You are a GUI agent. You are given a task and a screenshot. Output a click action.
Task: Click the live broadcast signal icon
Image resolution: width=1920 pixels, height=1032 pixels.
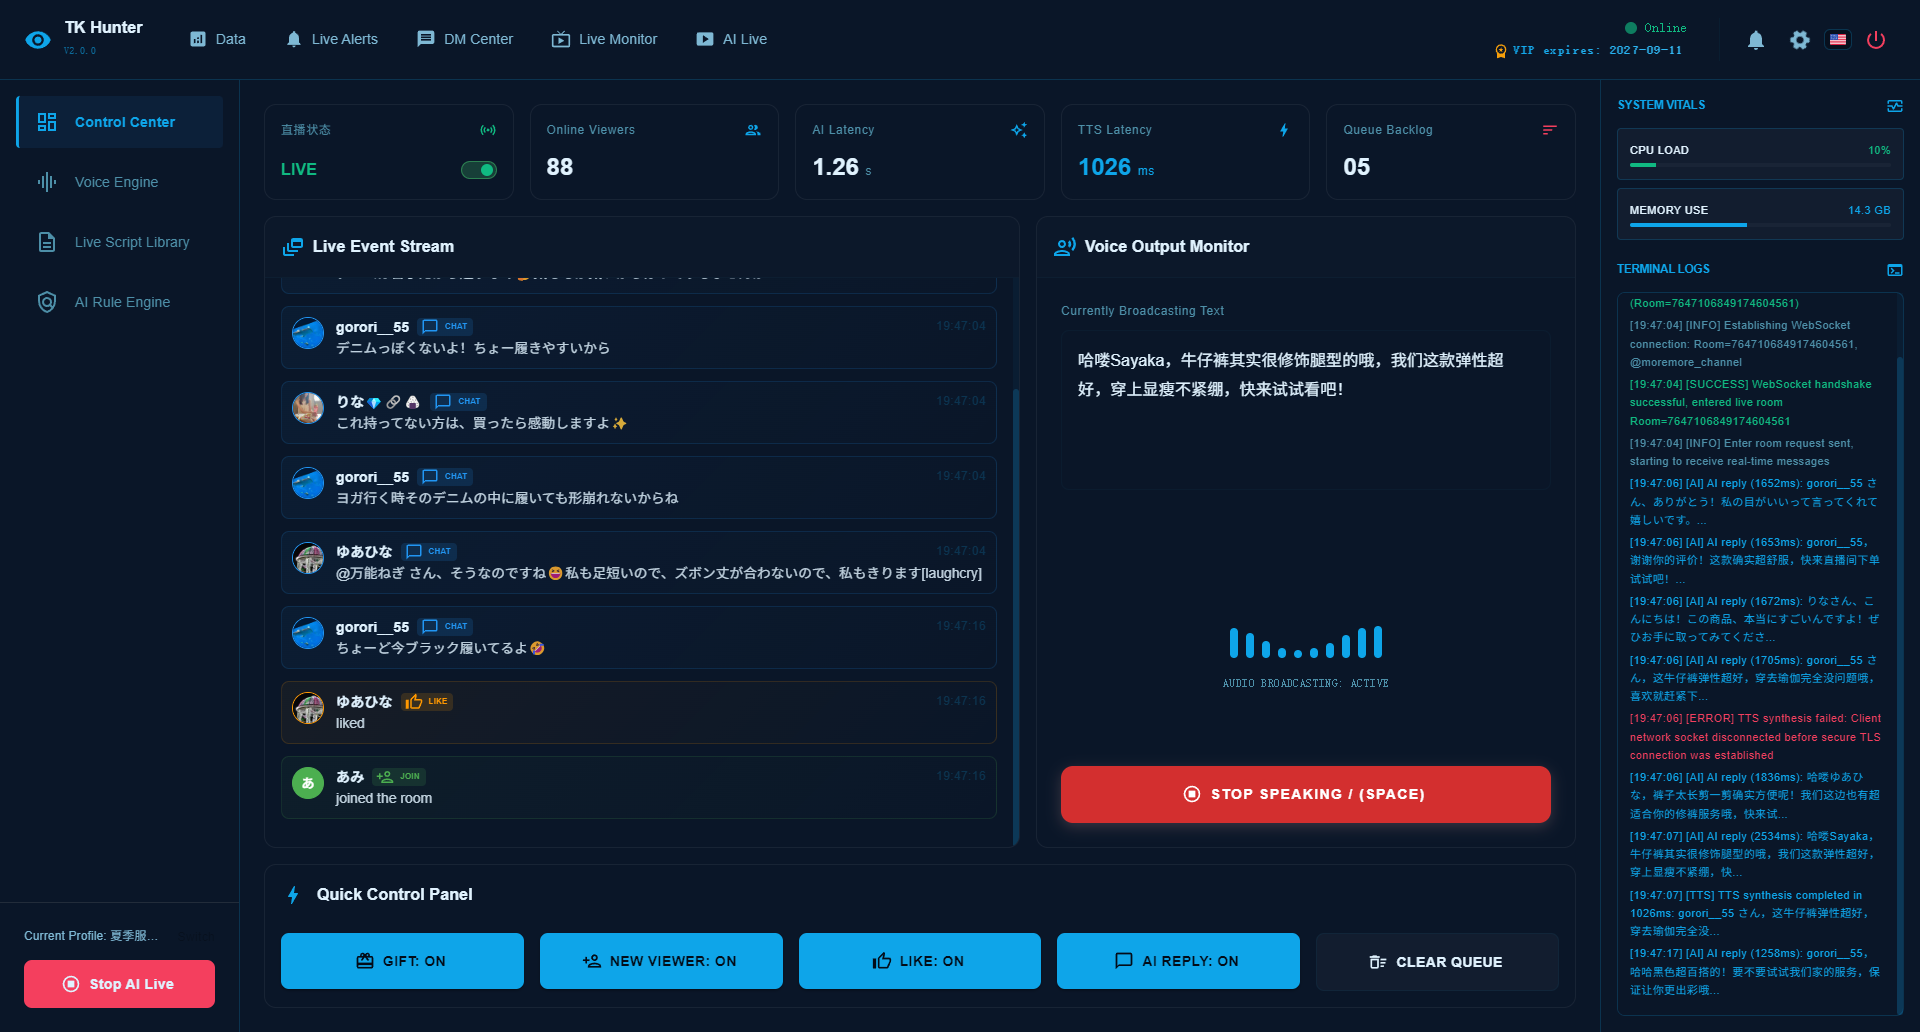(x=488, y=130)
